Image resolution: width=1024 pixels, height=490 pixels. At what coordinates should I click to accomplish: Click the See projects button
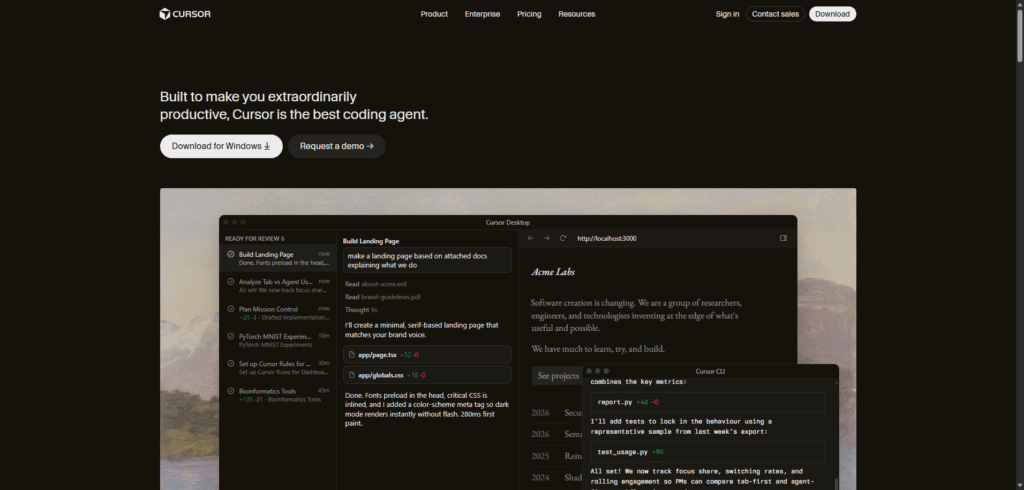pos(558,376)
